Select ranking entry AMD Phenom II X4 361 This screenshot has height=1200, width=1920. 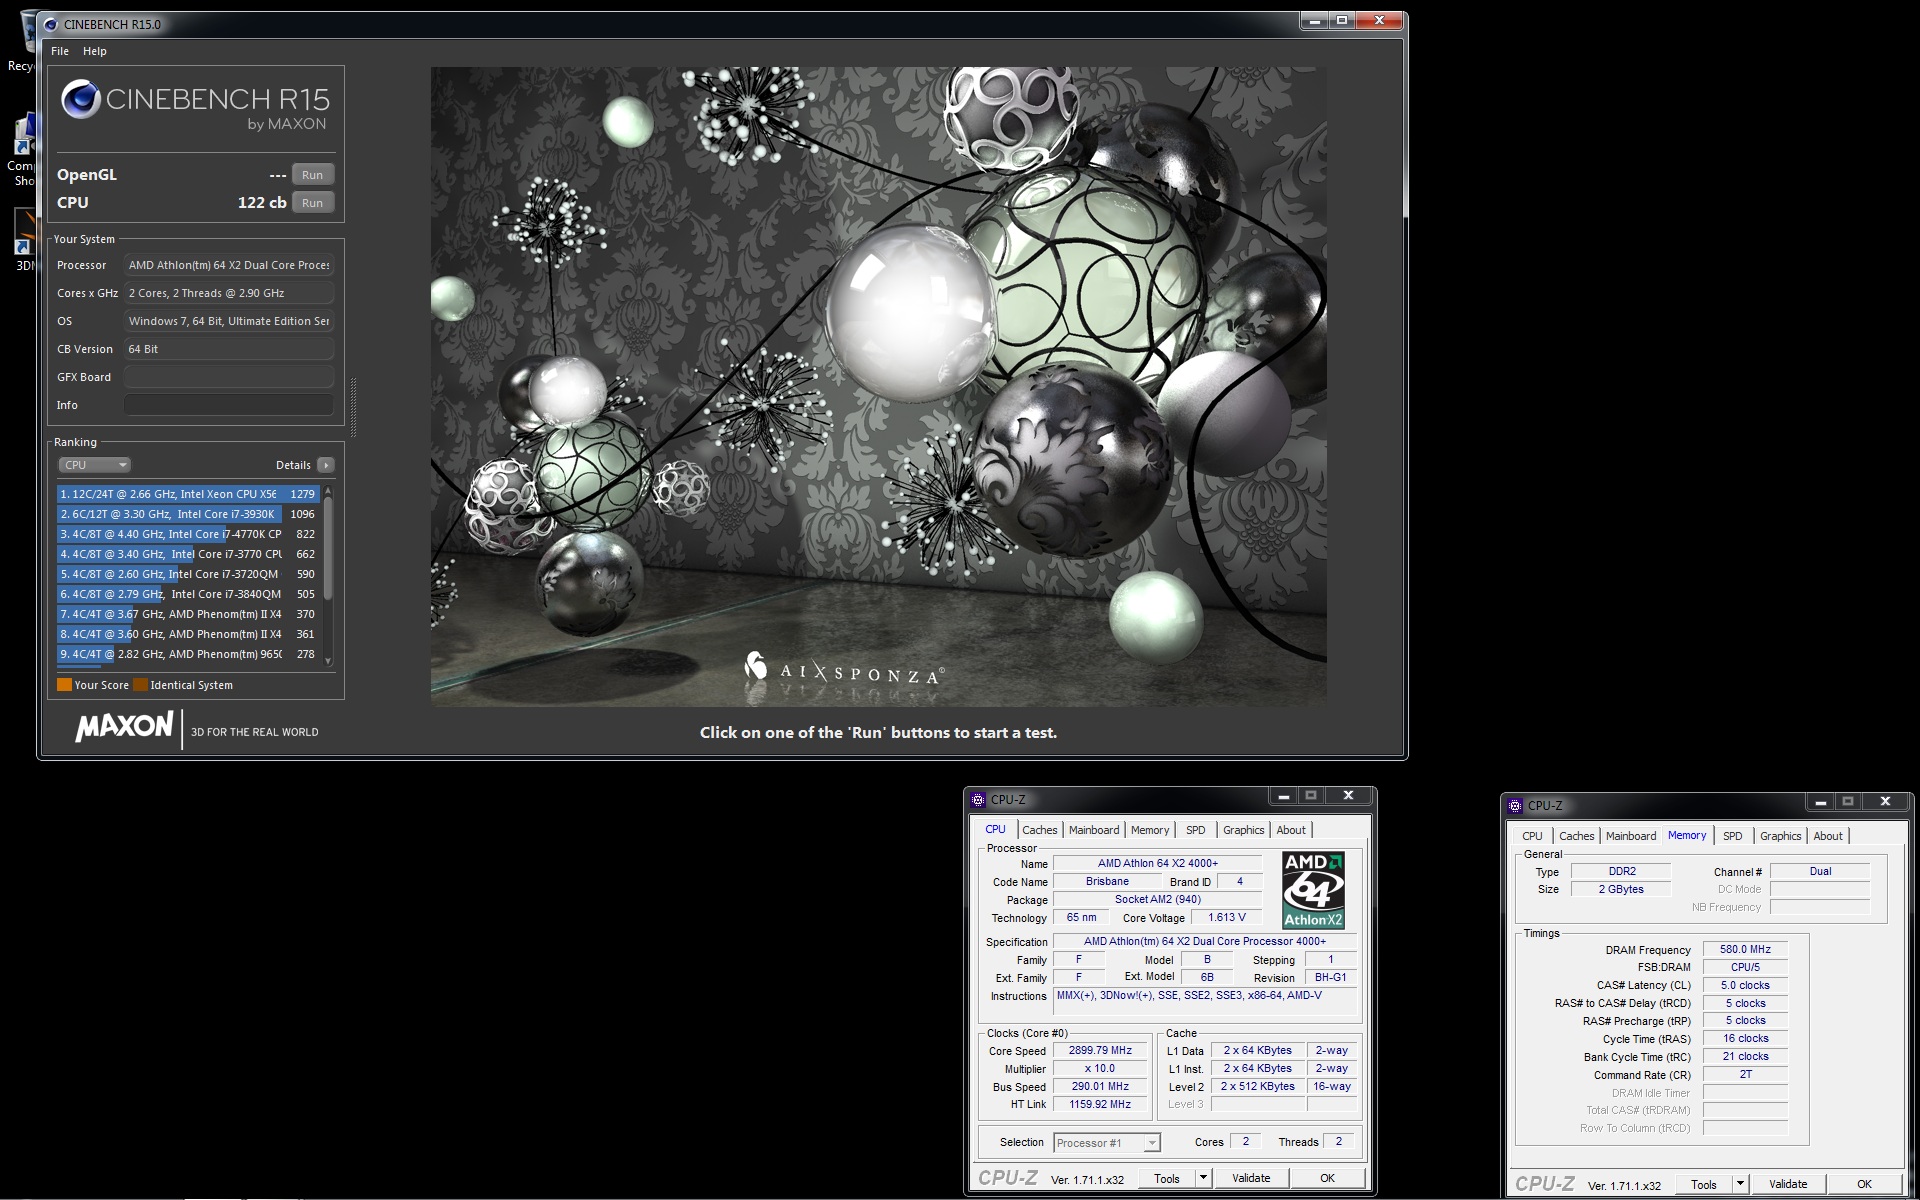pyautogui.click(x=188, y=634)
